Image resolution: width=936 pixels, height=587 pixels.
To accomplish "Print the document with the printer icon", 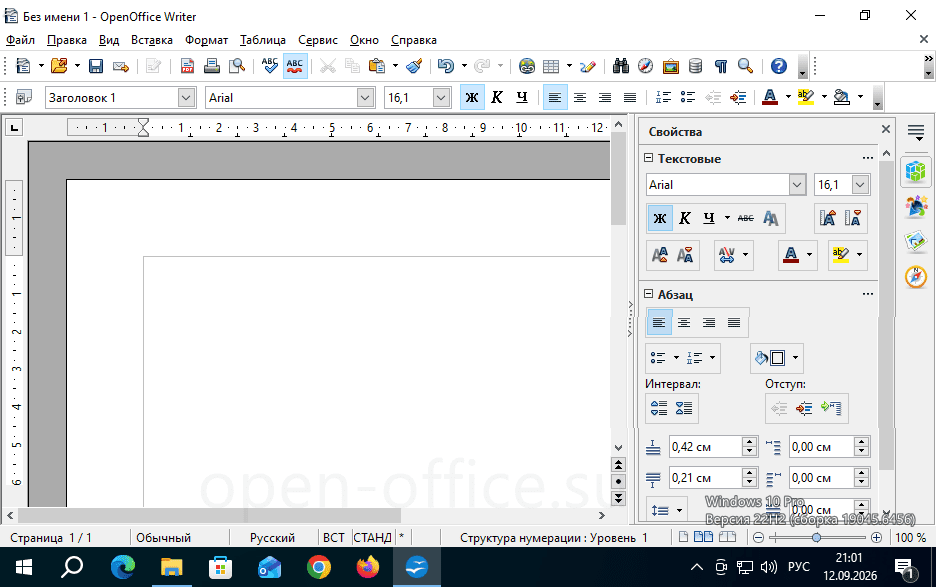I will tap(212, 66).
